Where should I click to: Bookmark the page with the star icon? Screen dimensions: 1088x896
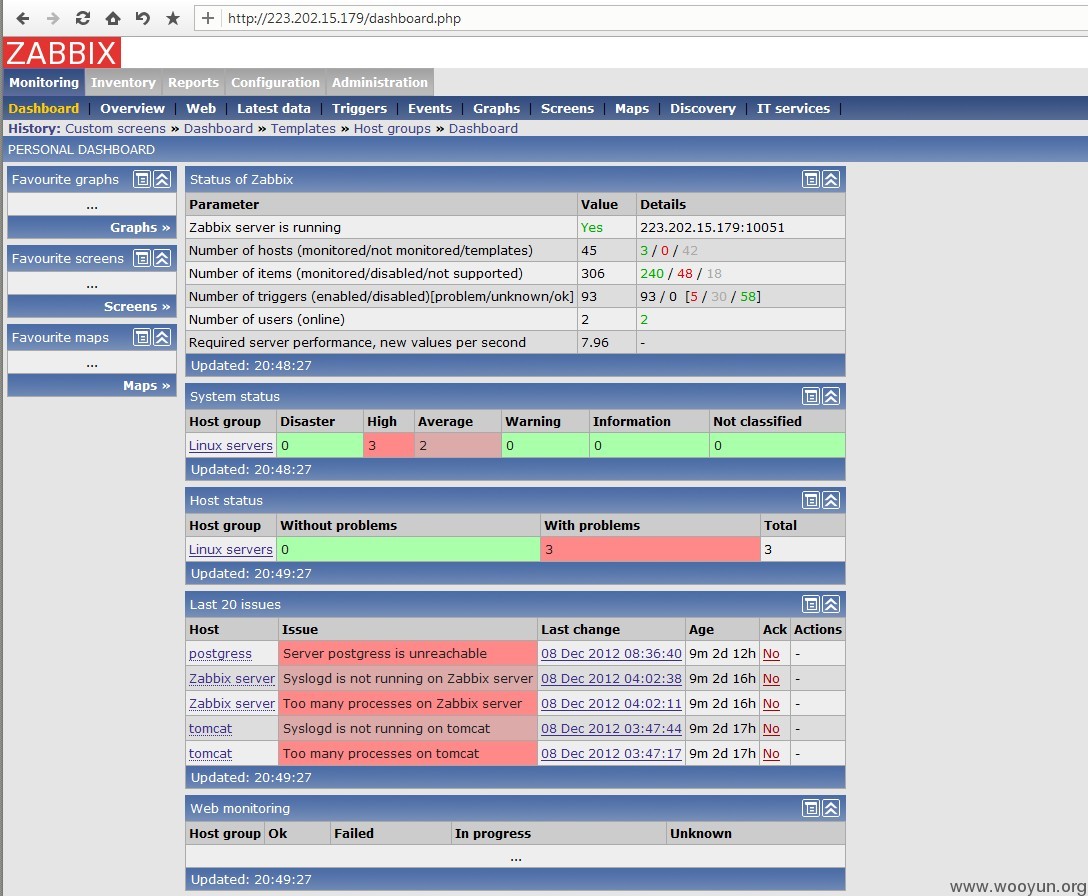[173, 18]
